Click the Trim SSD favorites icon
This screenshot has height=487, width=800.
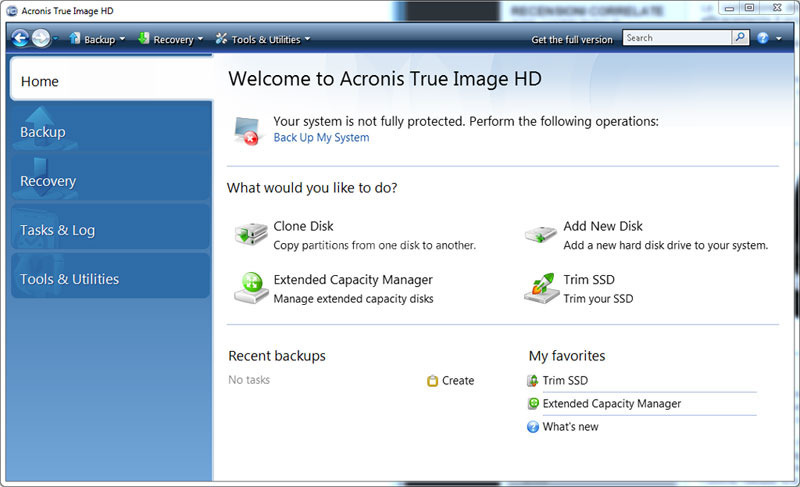[x=533, y=380]
